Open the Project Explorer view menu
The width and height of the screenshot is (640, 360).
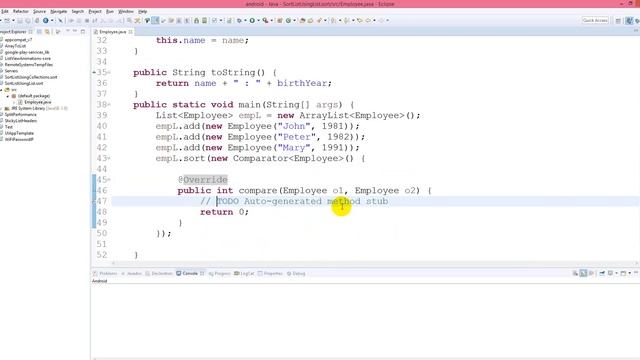point(67,31)
